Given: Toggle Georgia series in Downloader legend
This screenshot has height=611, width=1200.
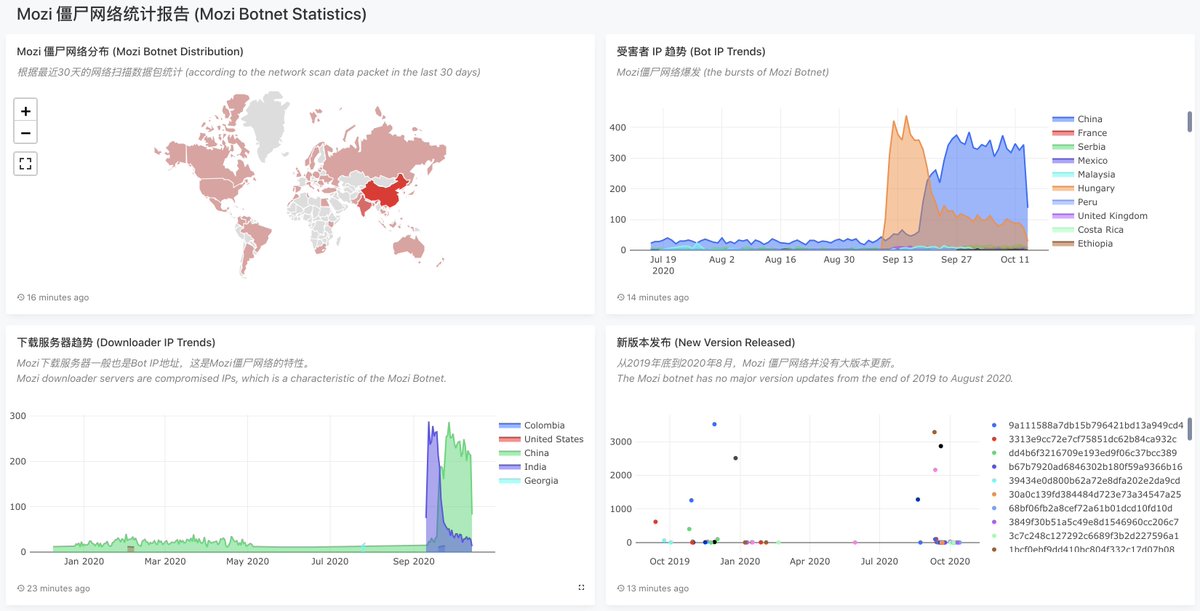Looking at the screenshot, I should (528, 481).
